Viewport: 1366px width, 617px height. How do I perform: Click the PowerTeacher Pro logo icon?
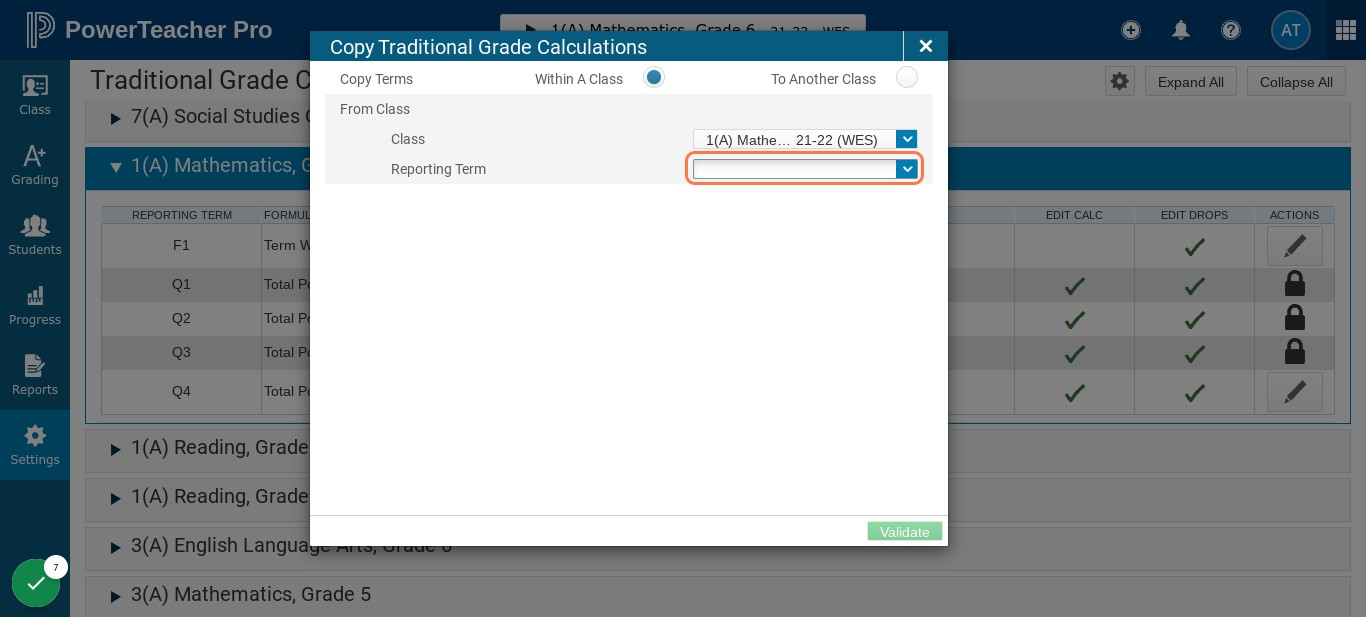point(39,30)
